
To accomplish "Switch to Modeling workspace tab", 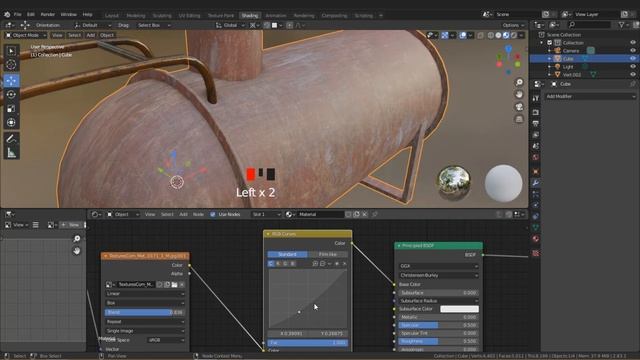I will (x=136, y=16).
